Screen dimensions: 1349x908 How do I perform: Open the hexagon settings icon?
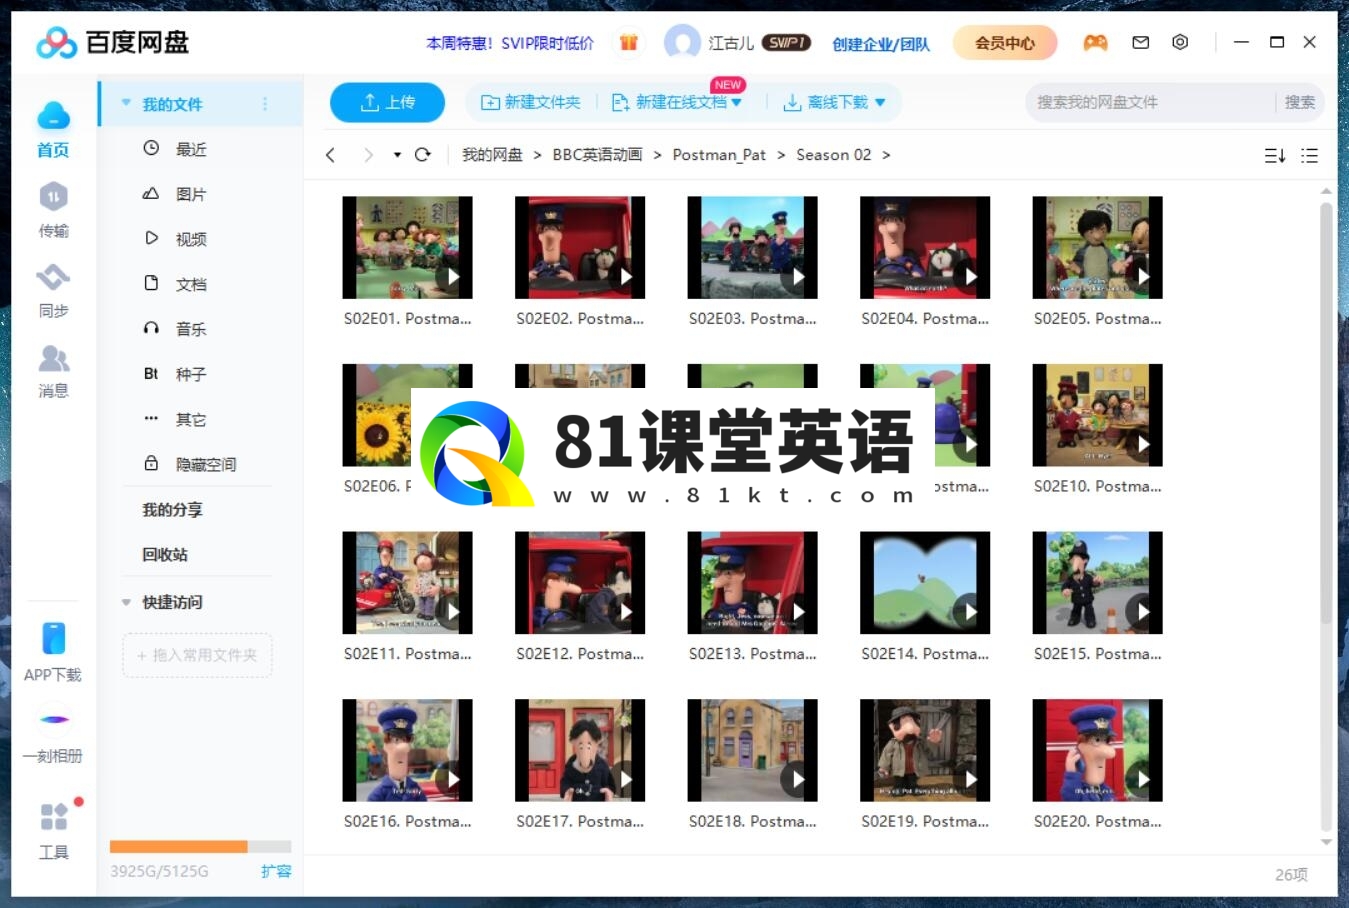point(1180,42)
